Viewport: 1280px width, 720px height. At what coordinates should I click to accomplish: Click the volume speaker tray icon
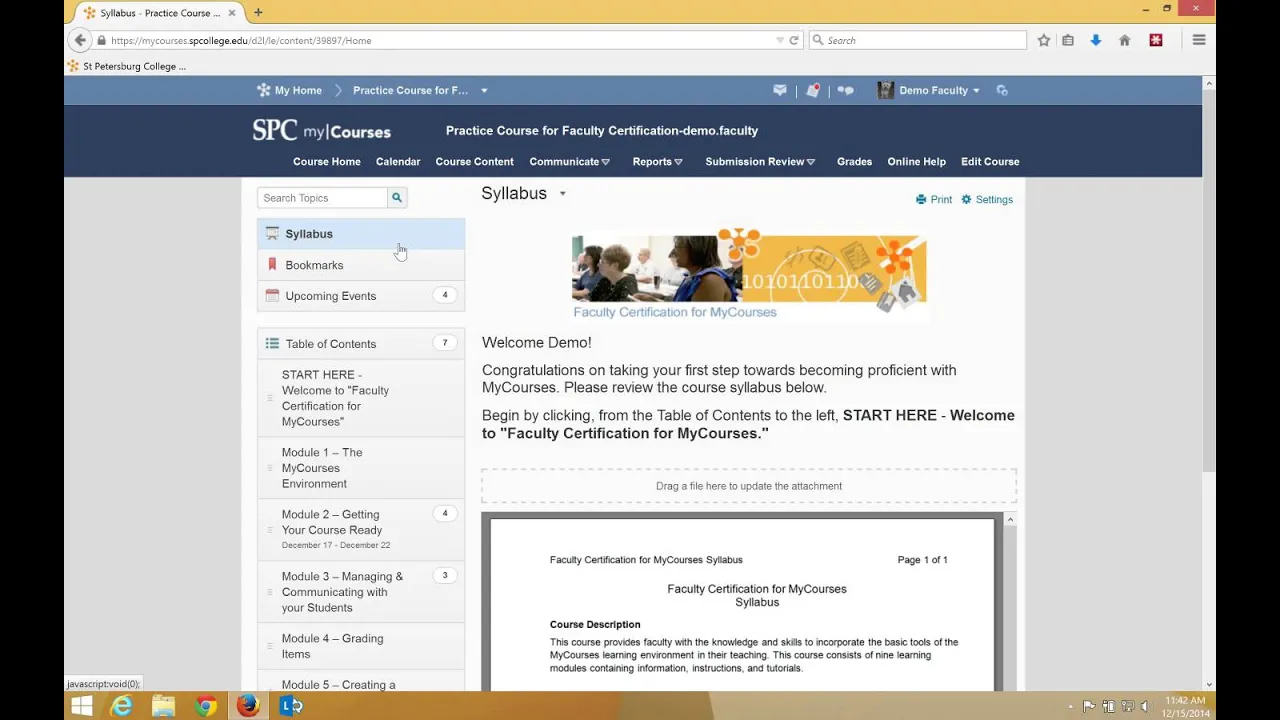click(1144, 706)
